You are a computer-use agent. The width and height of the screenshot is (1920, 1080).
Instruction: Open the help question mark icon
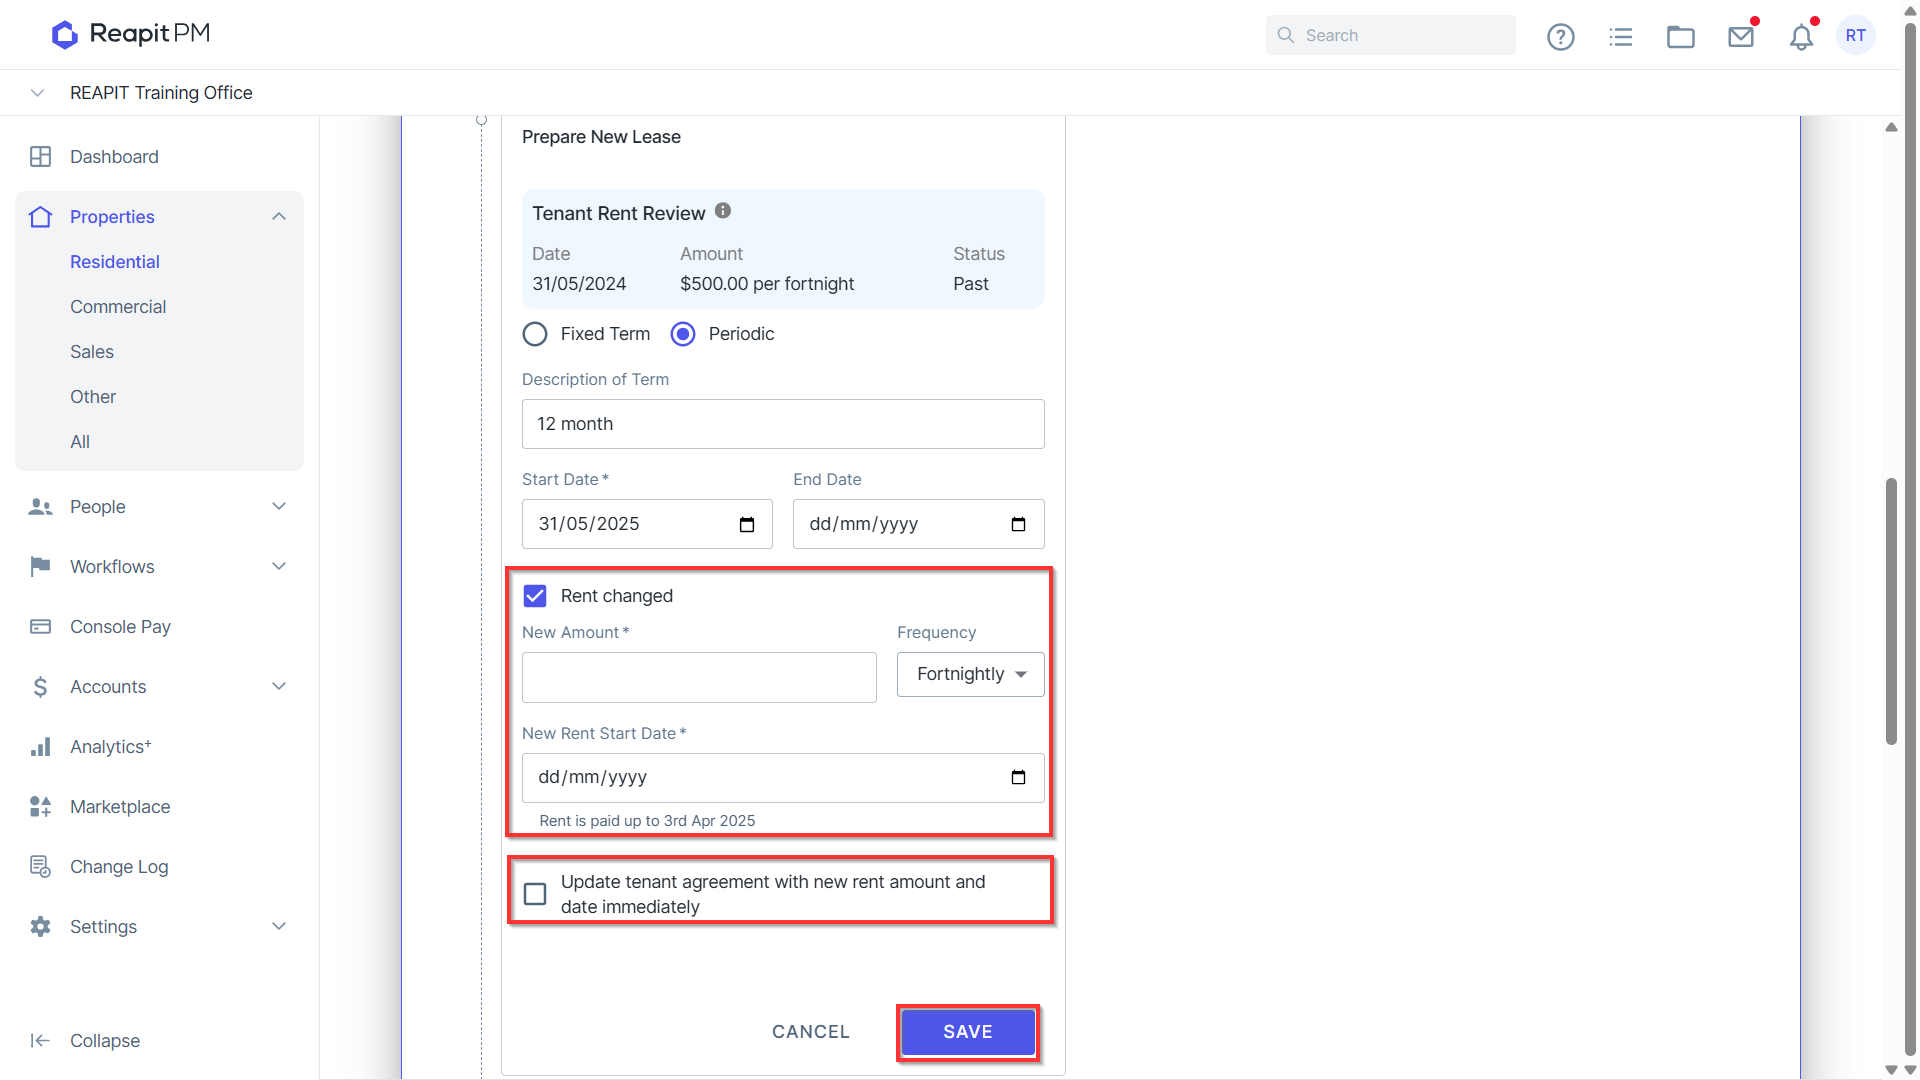tap(1560, 37)
